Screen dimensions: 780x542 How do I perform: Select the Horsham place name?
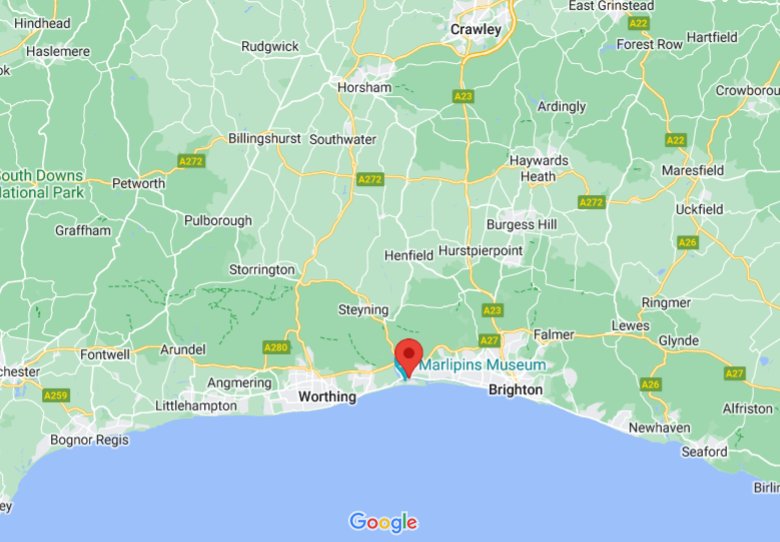tap(364, 88)
